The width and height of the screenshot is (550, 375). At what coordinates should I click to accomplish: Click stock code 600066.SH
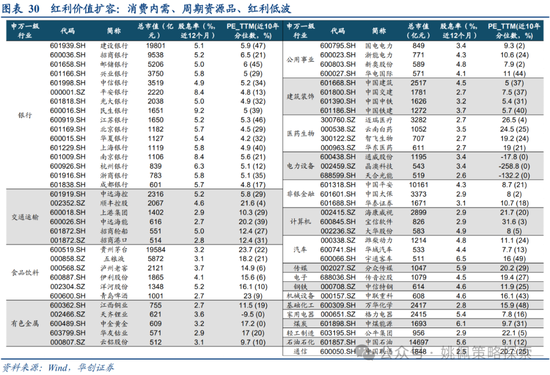pos(338,259)
